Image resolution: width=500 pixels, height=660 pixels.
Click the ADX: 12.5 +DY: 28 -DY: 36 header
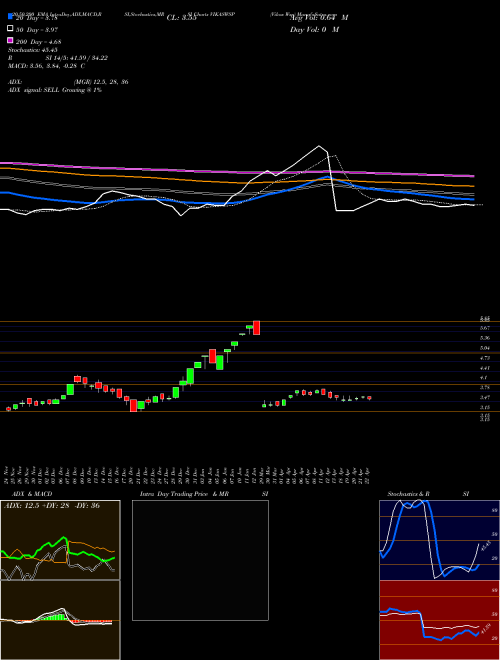(52, 505)
